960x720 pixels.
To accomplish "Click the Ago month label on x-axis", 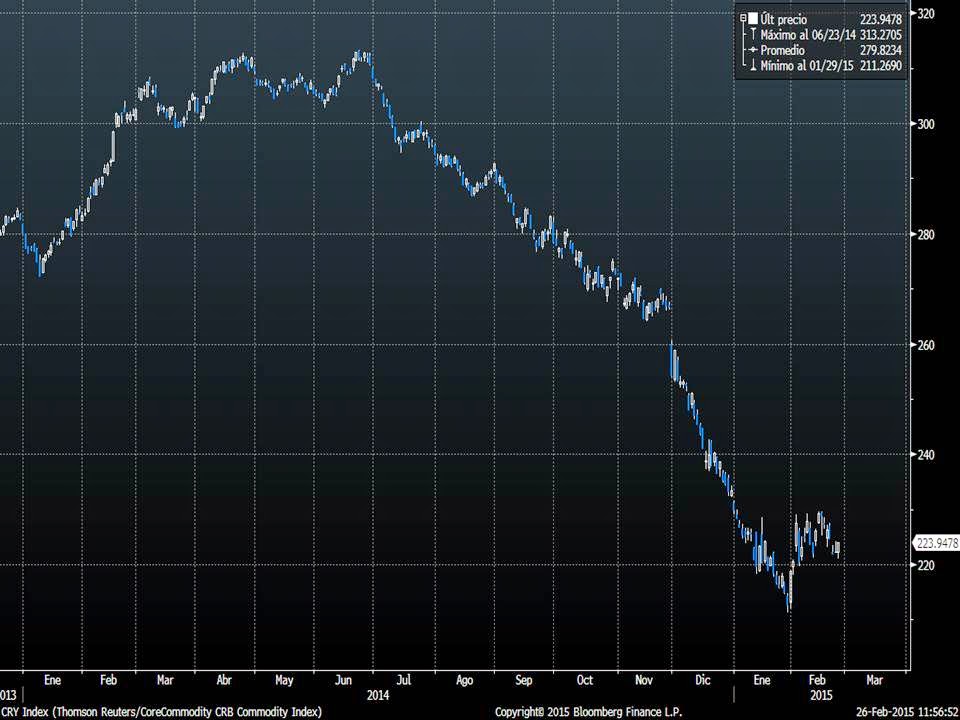I will click(x=465, y=680).
